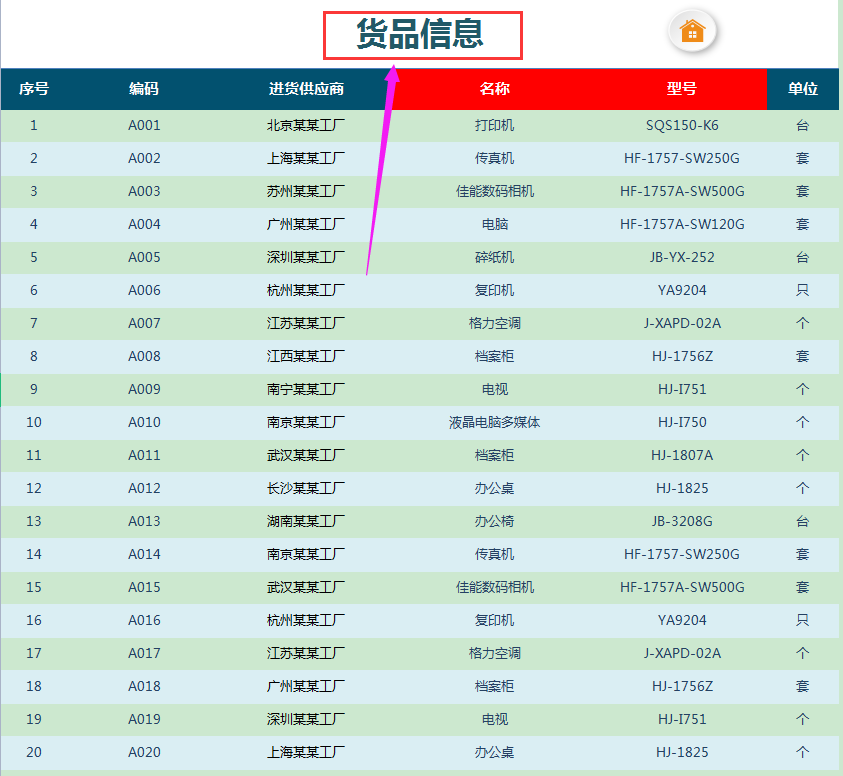
Task: Select supplier cell 江西某某工厂
Action: click(x=306, y=356)
